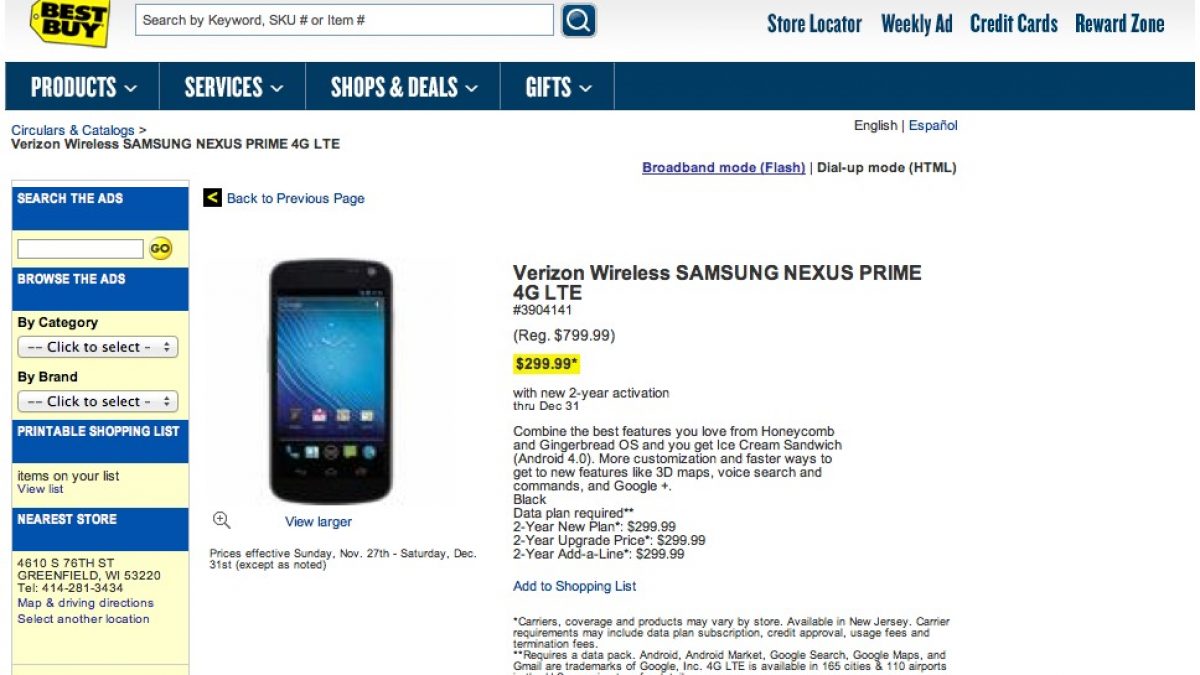Screen dimensions: 1200x675
Task: Click the yellow GO button
Action: tap(161, 249)
